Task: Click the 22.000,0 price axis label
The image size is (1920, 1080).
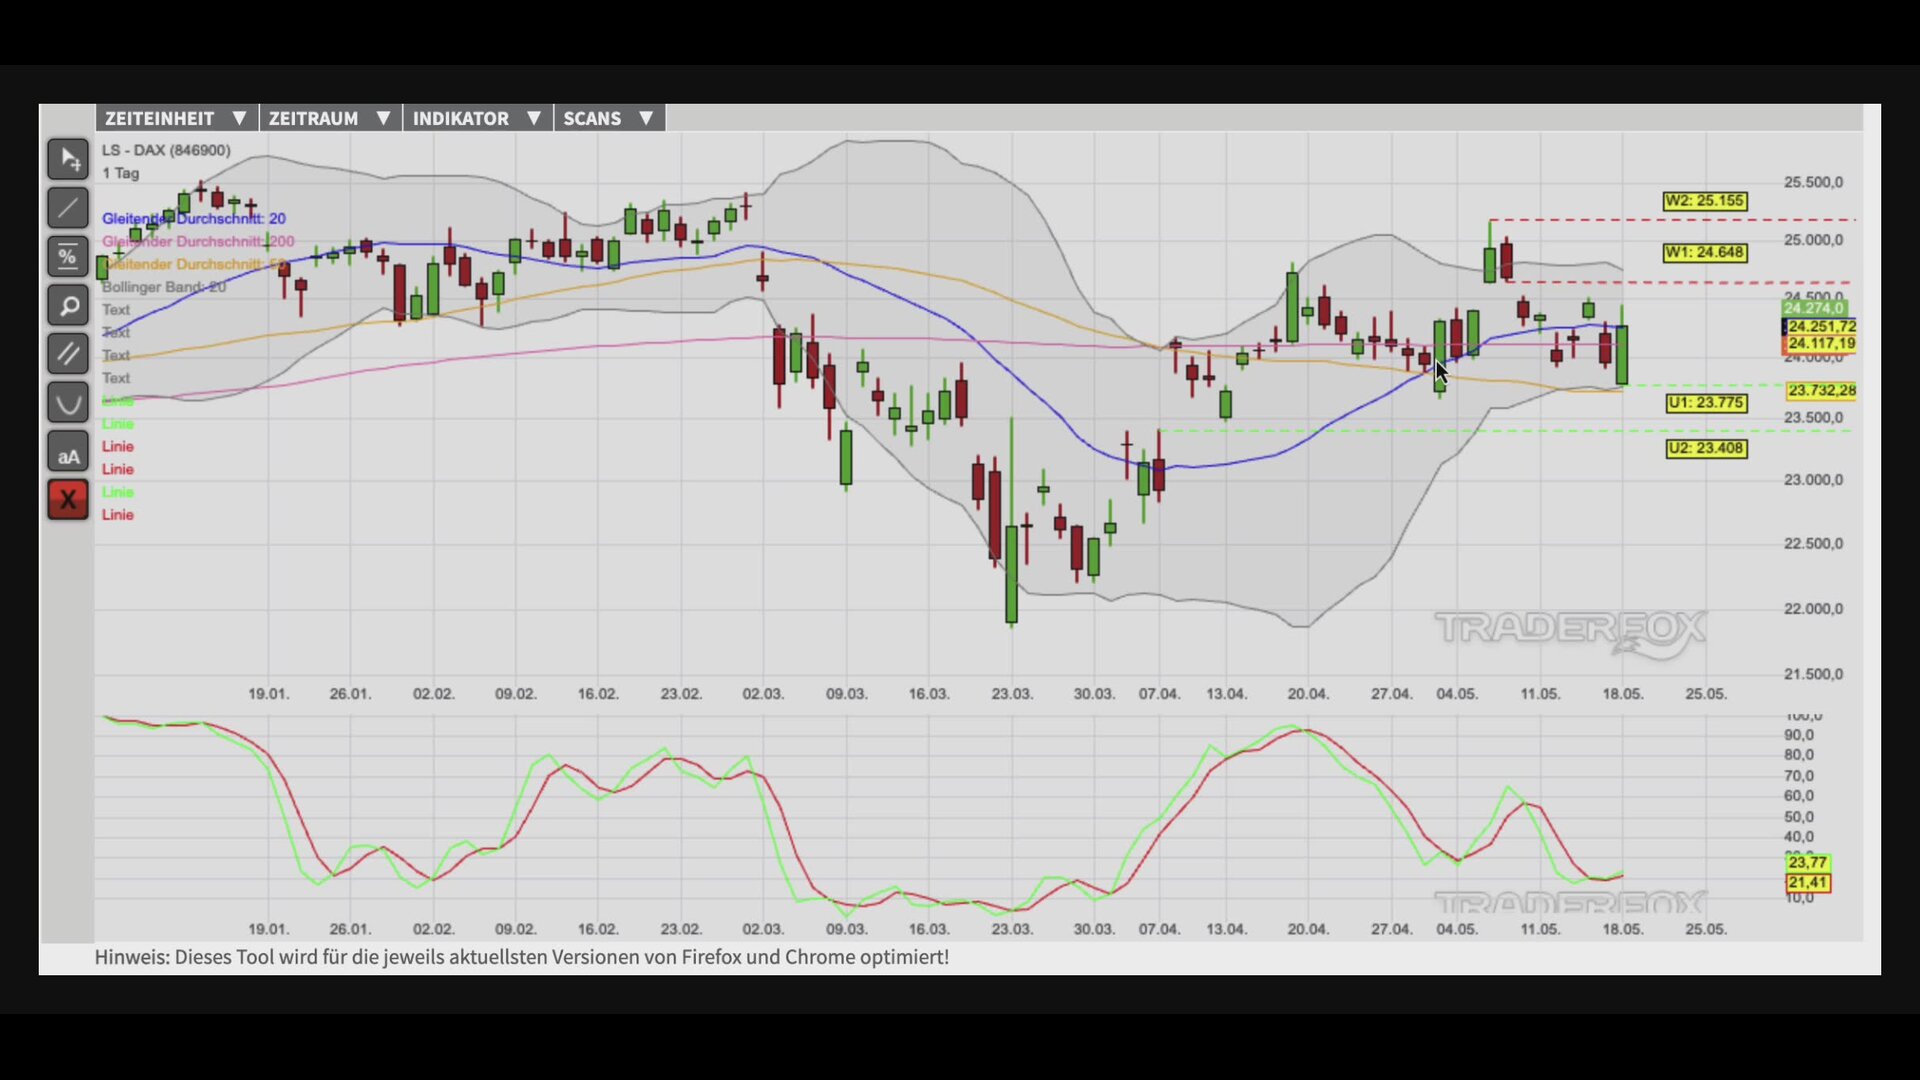Action: [1813, 609]
